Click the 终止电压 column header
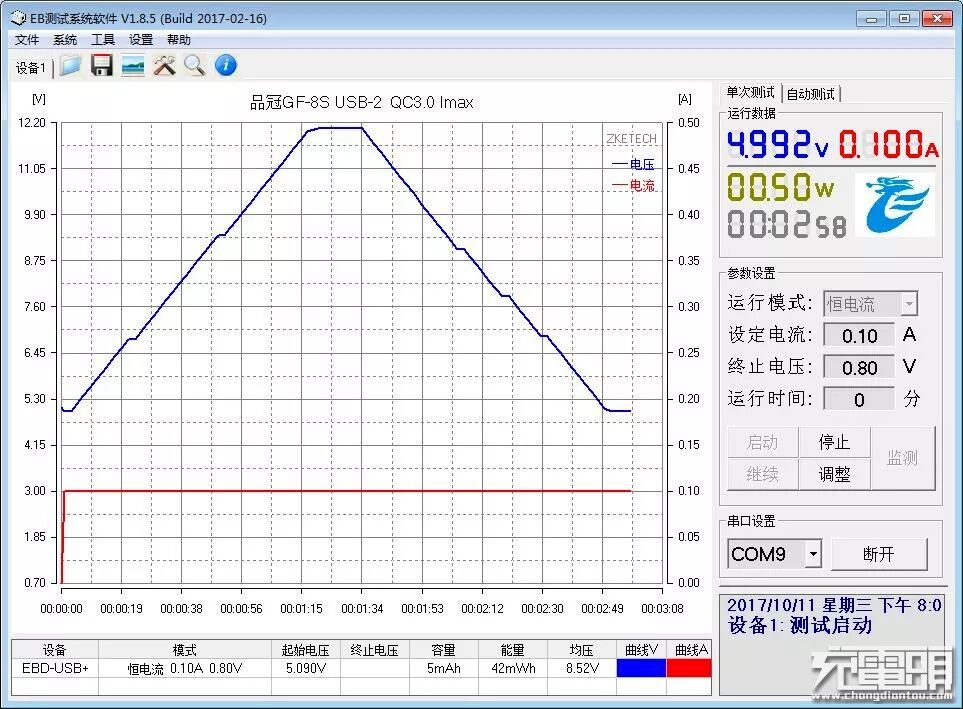 click(x=375, y=650)
